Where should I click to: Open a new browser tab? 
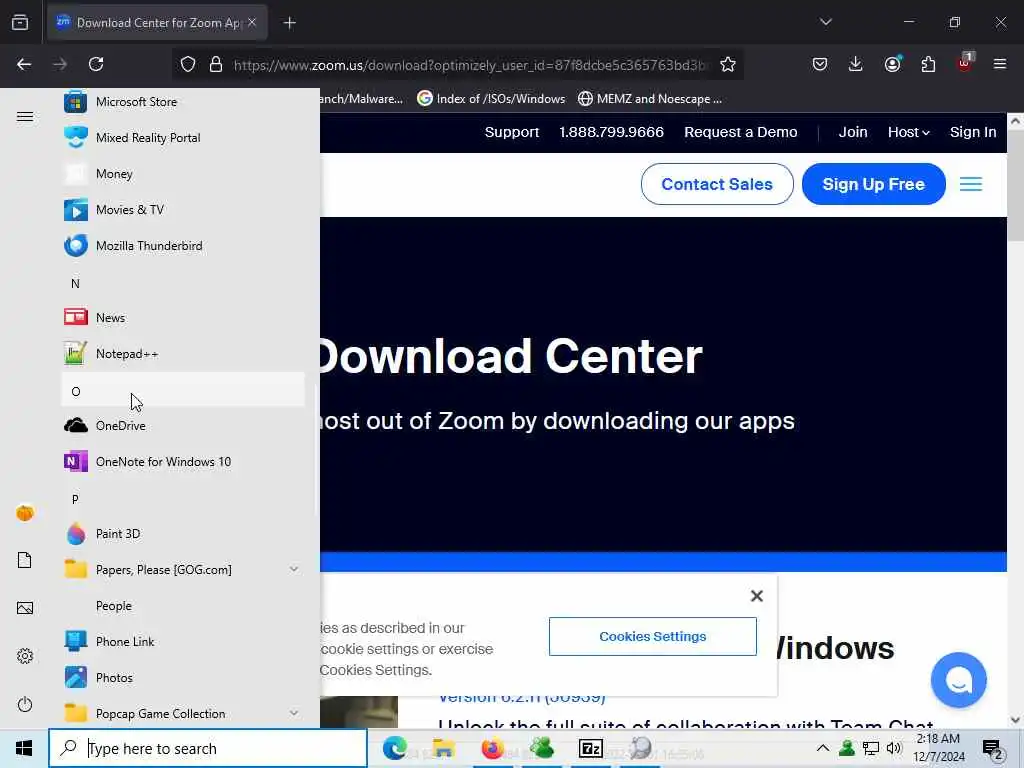coord(289,23)
